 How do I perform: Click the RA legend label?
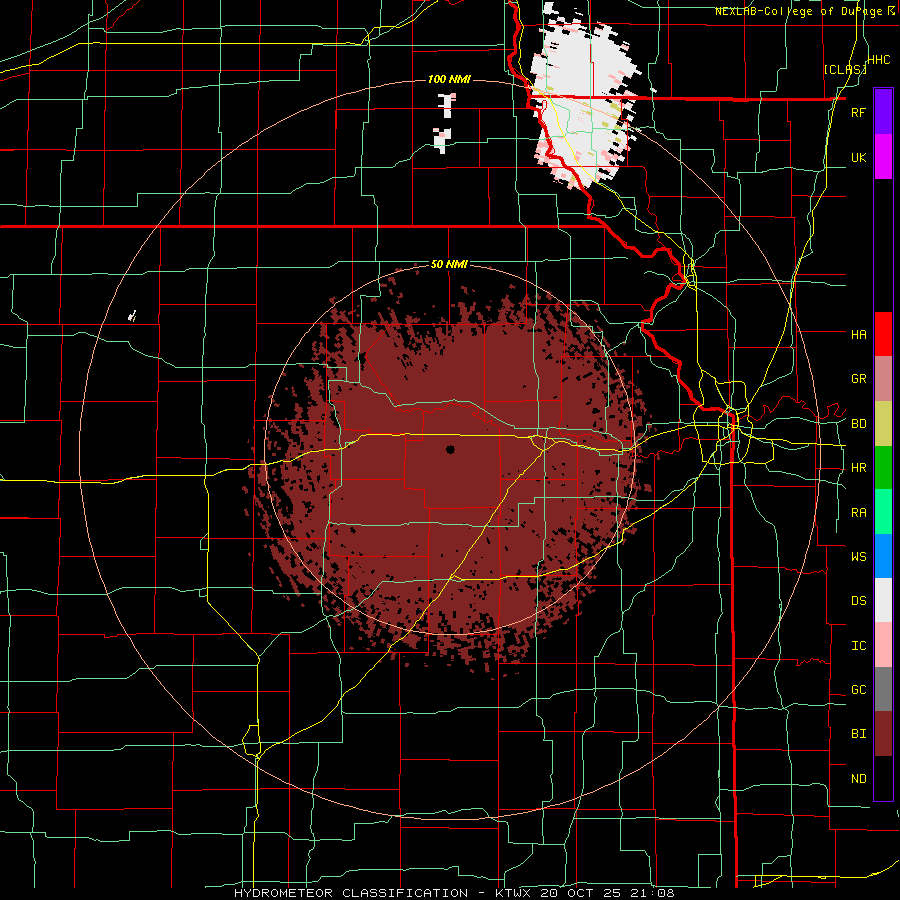click(858, 513)
